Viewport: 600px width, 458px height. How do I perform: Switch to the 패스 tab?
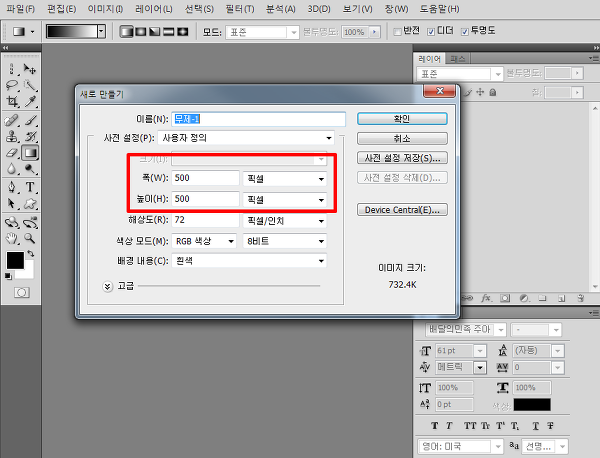pyautogui.click(x=458, y=59)
